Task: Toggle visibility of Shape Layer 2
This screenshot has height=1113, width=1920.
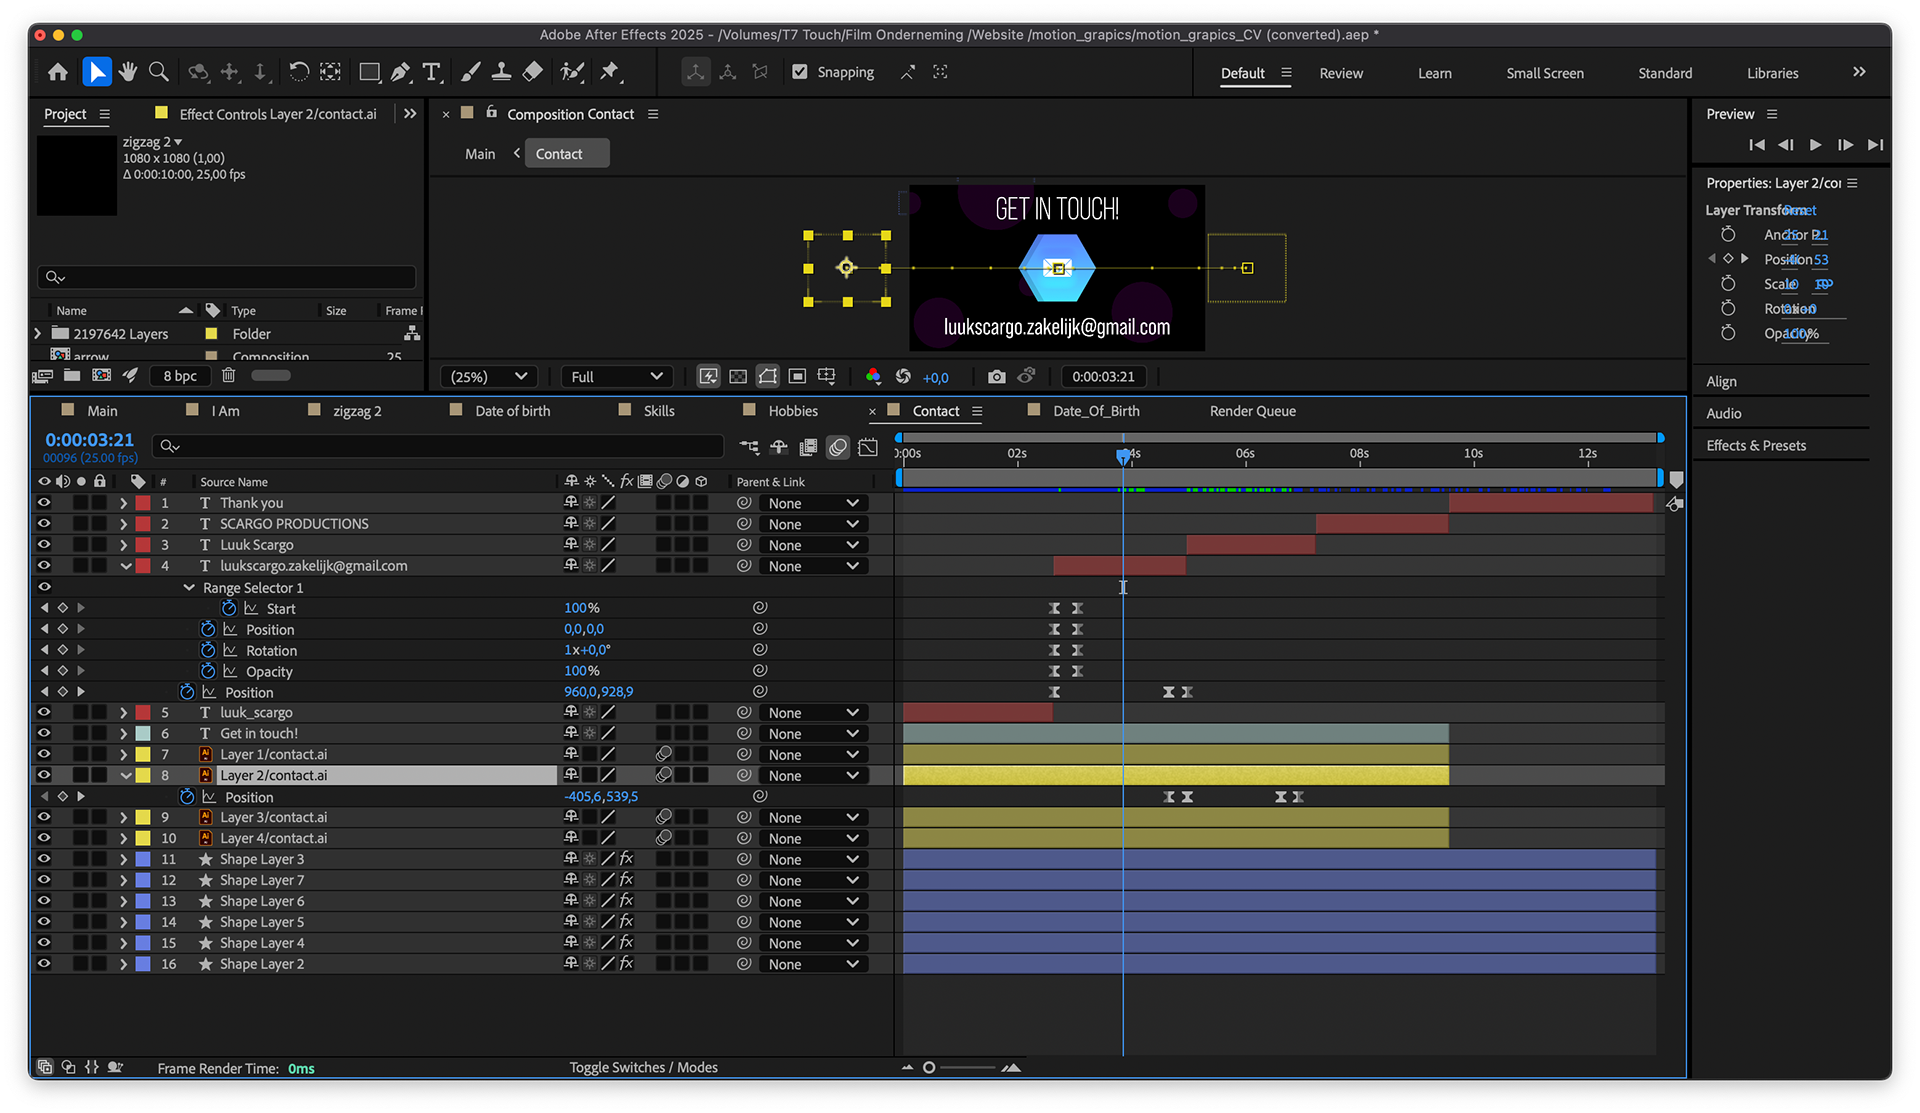Action: click(44, 964)
